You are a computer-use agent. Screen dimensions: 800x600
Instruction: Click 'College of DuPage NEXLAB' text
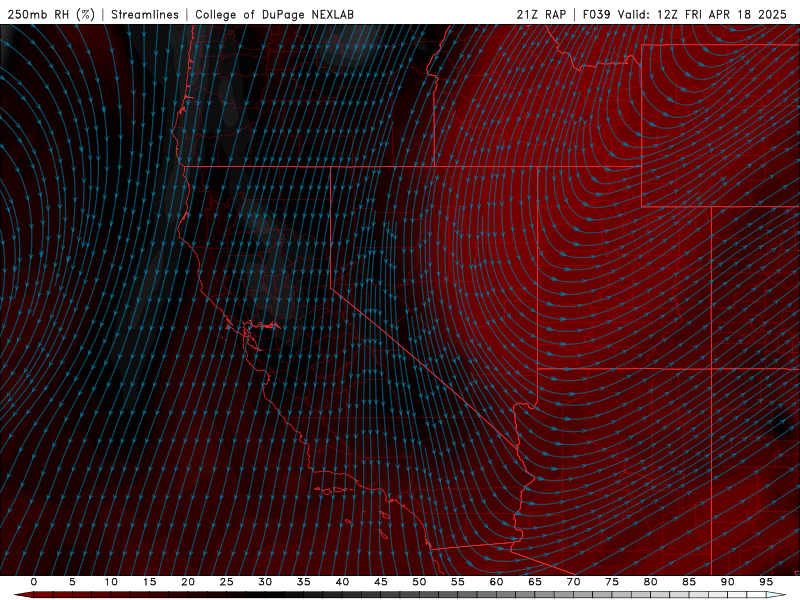274,14
